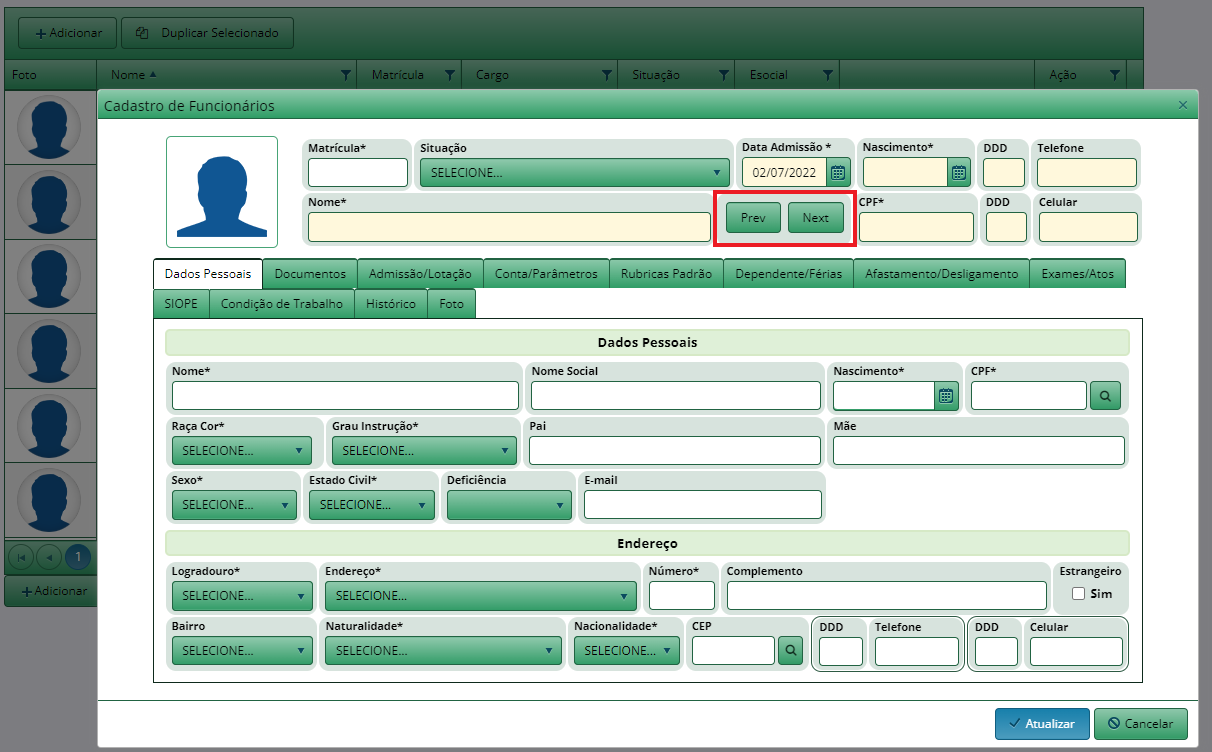Expand the Estado Civil dropdown
The width and height of the screenshot is (1212, 752).
coord(372,505)
